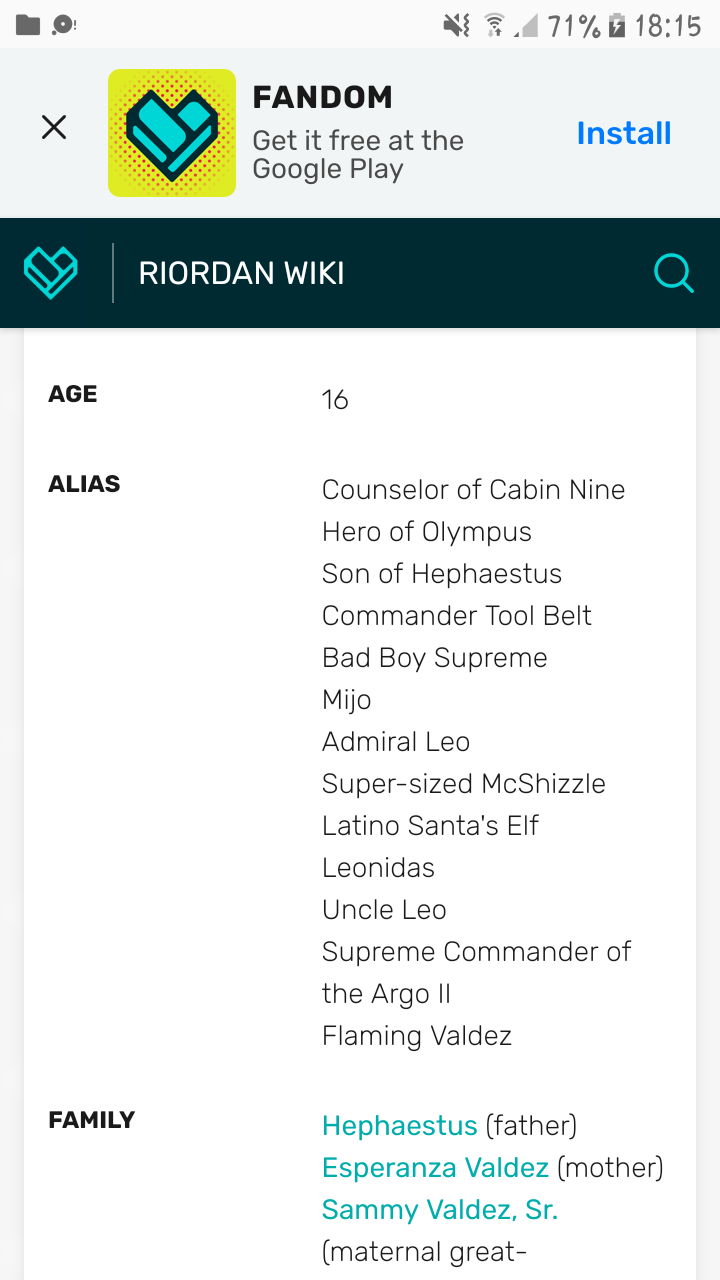Tap the disc notification icon in status bar
This screenshot has width=720, height=1280.
[64, 25]
